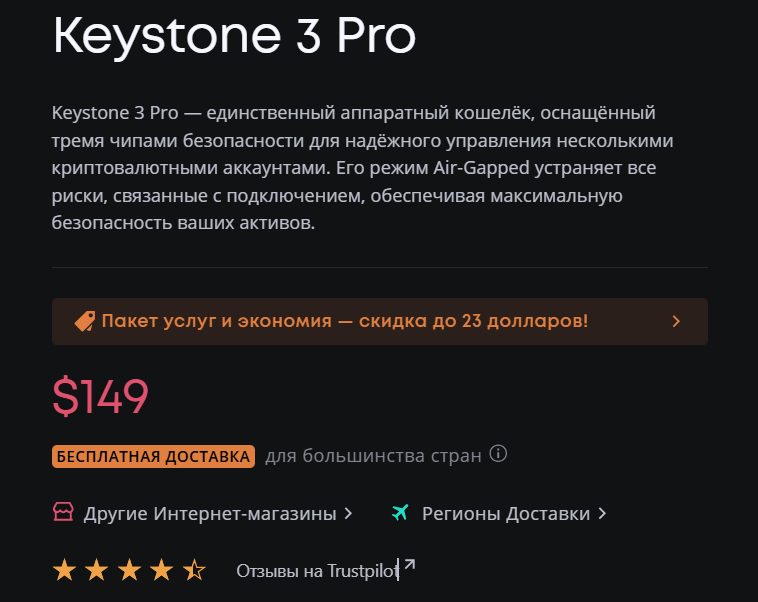Screen dimensions: 758x602
Task: Select the fourth rating star
Action: (x=161, y=570)
